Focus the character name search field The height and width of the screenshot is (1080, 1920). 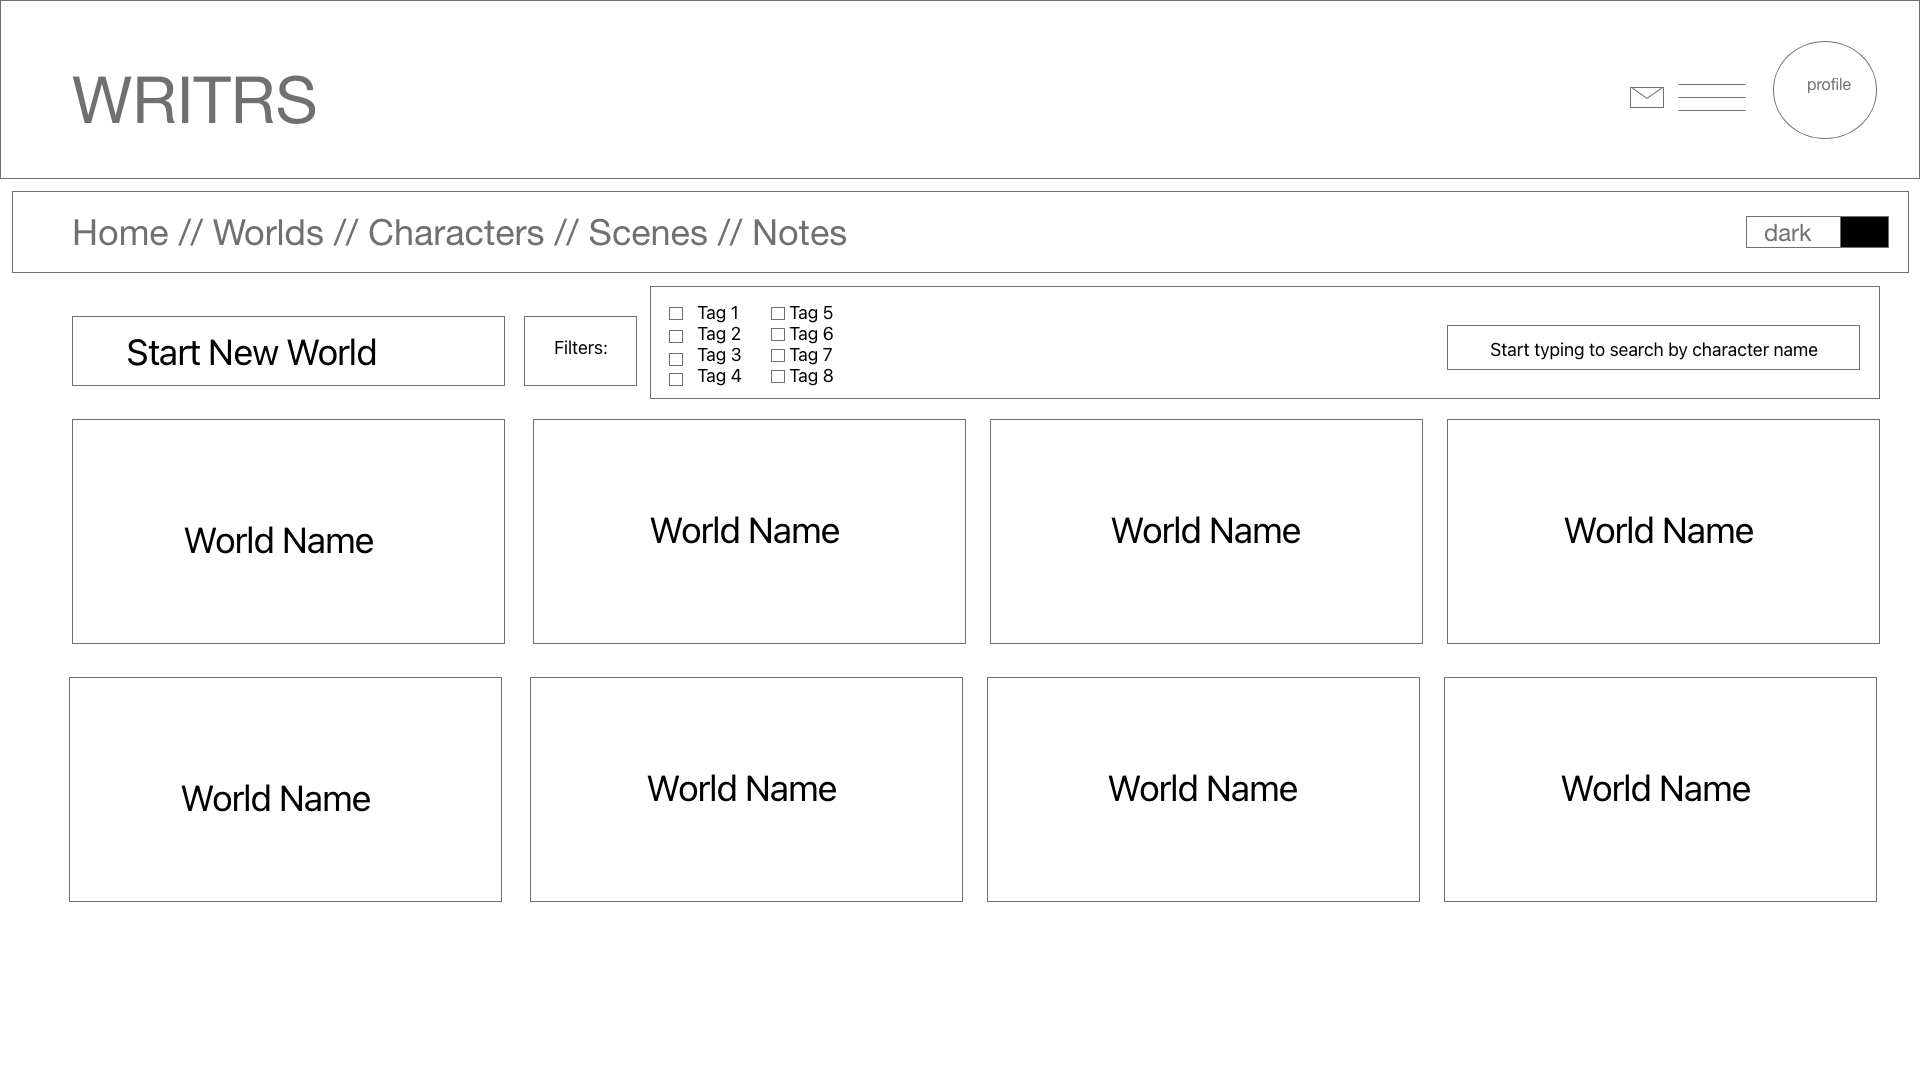(x=1653, y=348)
